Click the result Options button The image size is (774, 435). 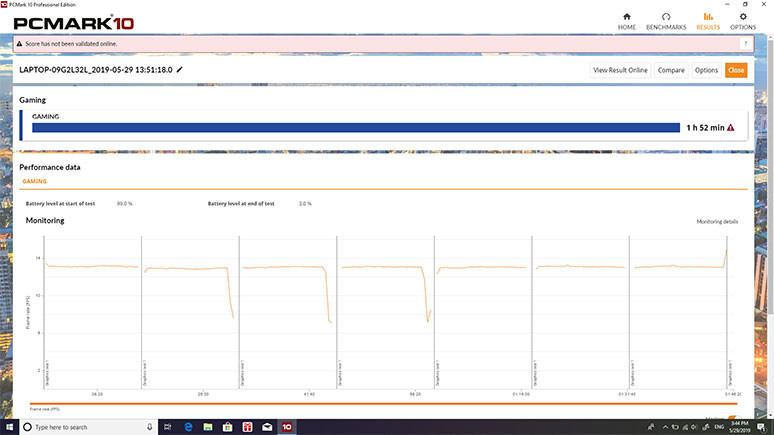[x=706, y=70]
